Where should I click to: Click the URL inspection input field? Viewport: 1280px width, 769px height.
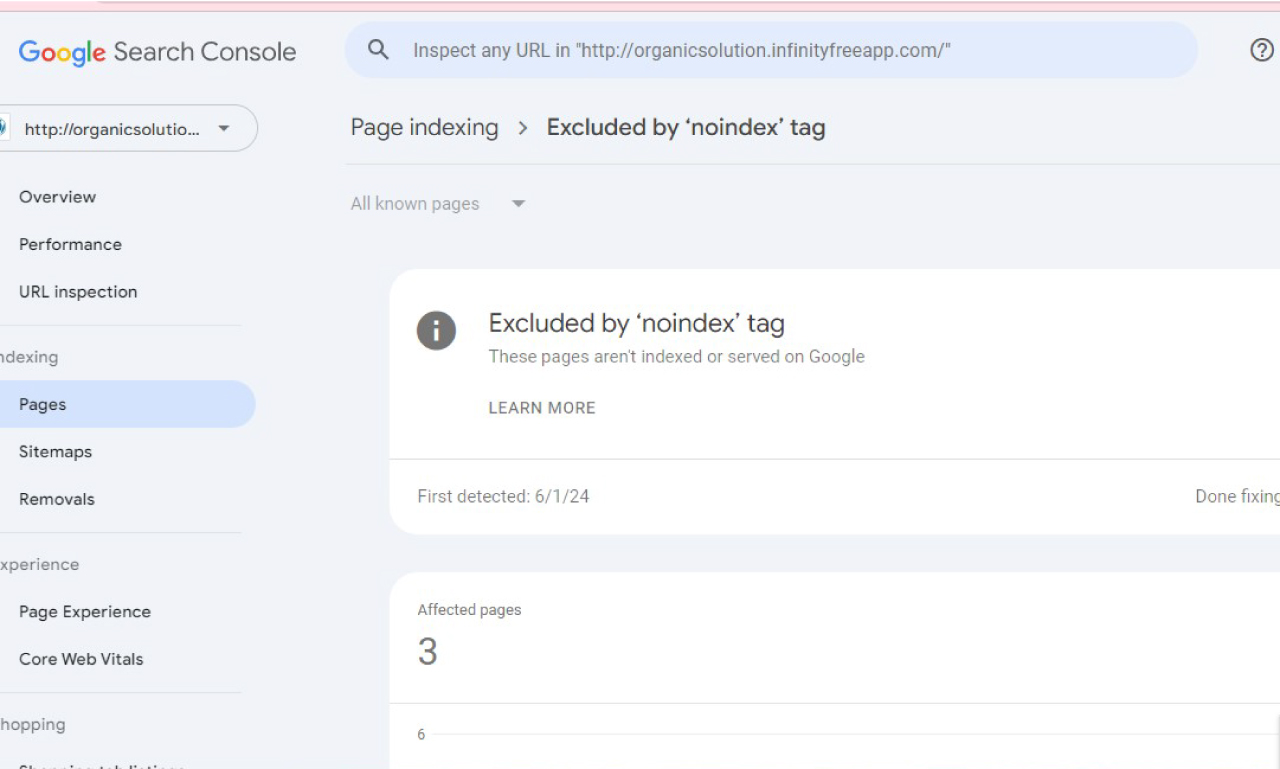pyautogui.click(x=700, y=50)
